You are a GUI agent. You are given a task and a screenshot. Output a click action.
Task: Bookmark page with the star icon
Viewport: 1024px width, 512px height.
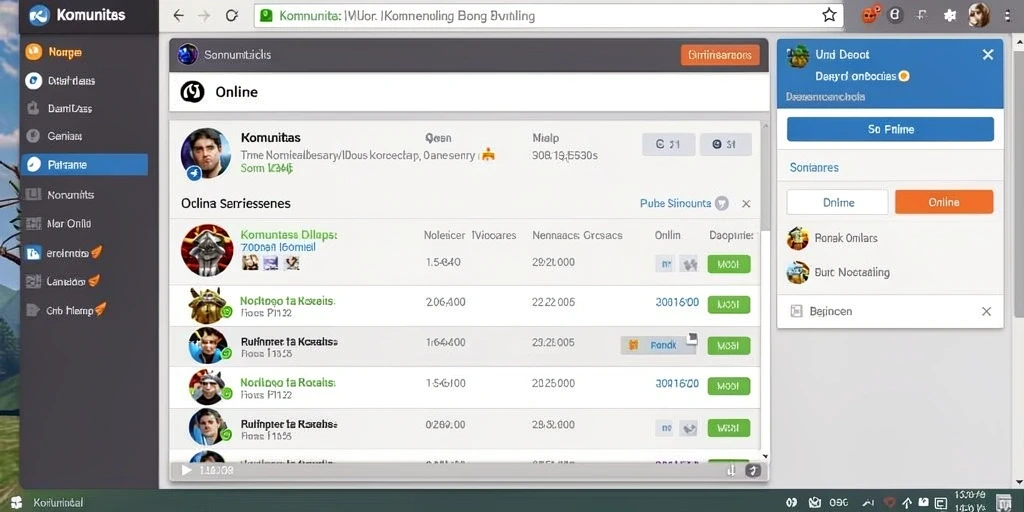coord(829,15)
